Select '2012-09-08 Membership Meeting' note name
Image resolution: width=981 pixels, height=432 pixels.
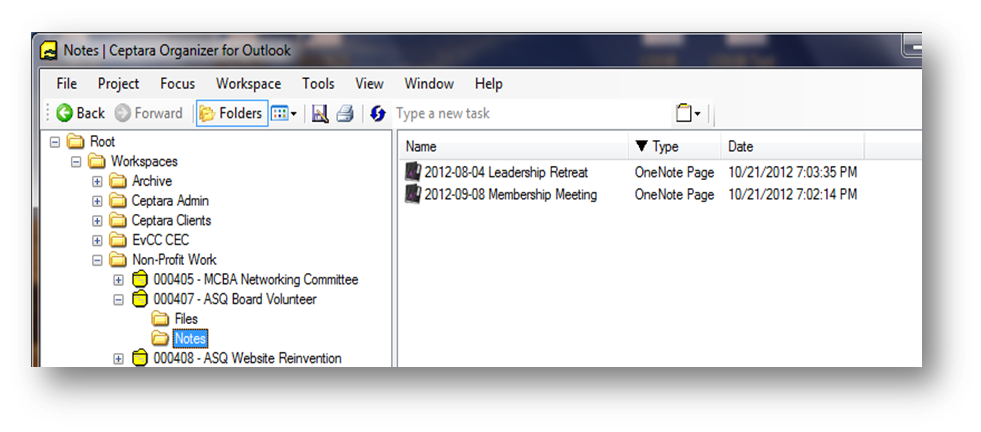point(511,195)
